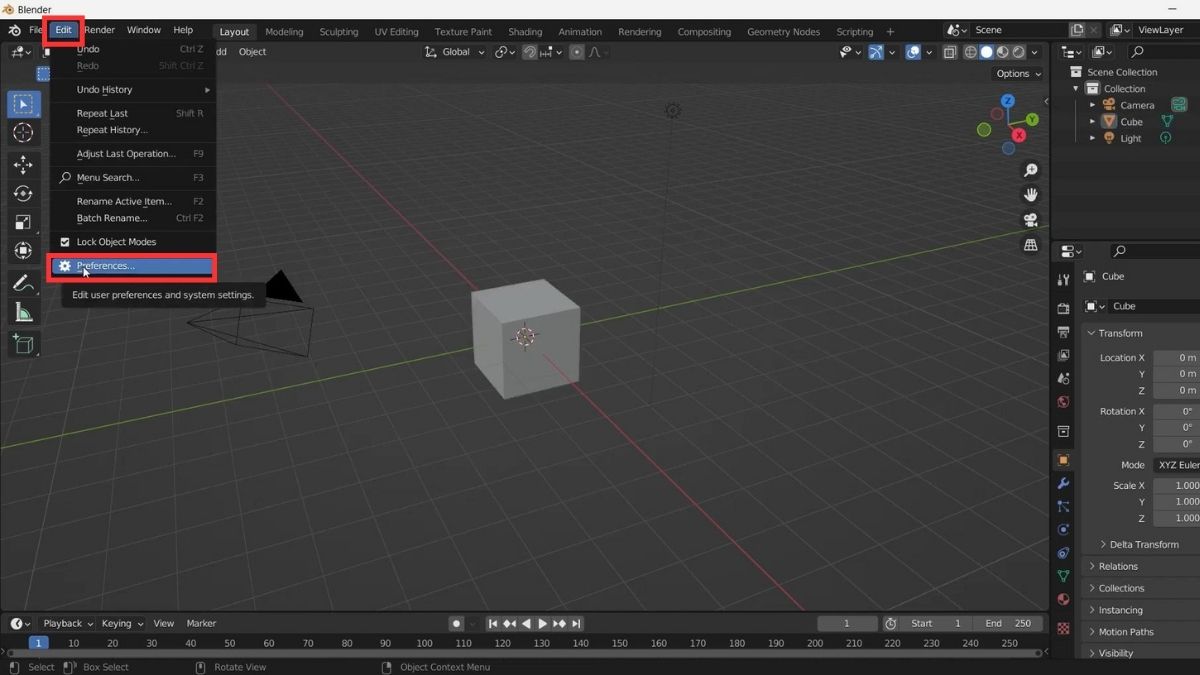This screenshot has width=1200, height=675.
Task: Select the Select Box tool
Action: [24, 104]
